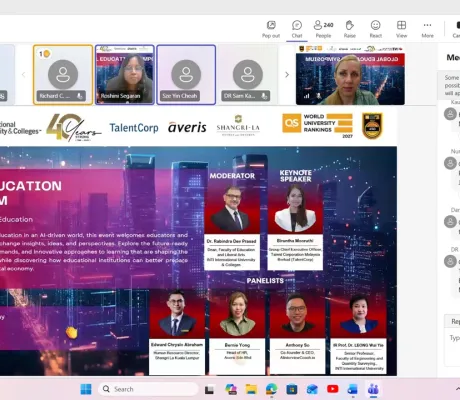Select the Richard C. participant tile

click(63, 75)
